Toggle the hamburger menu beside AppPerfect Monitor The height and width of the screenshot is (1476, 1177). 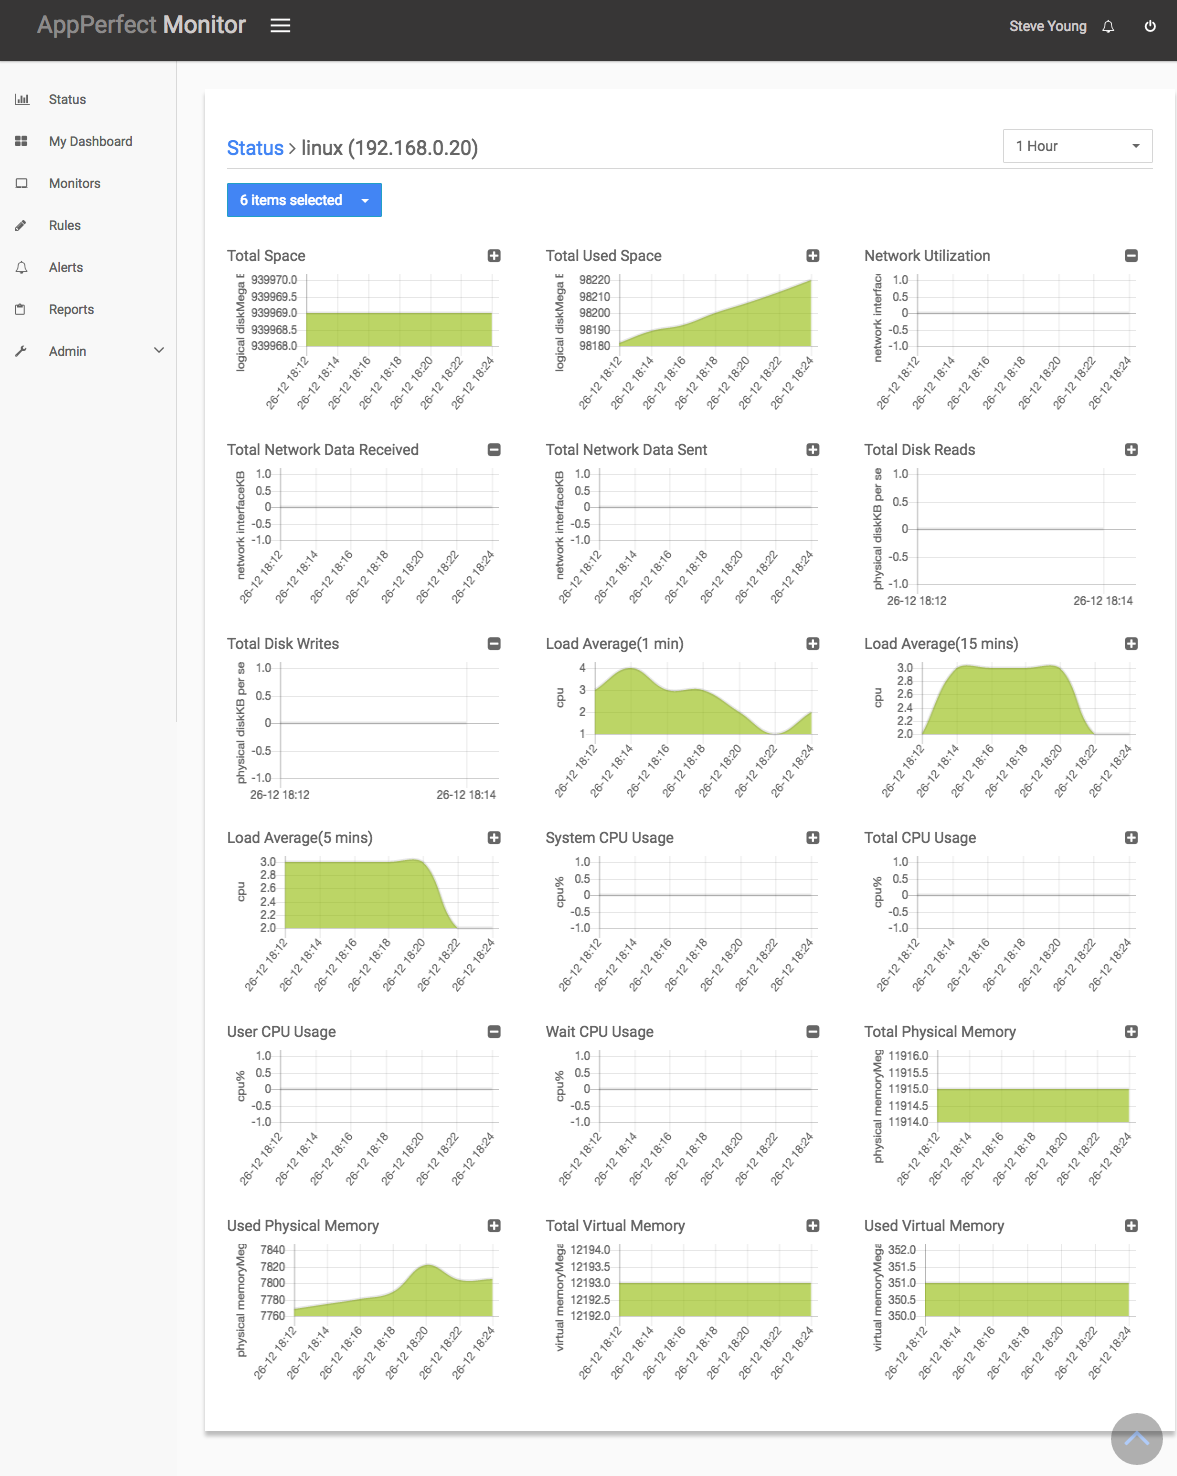[280, 26]
